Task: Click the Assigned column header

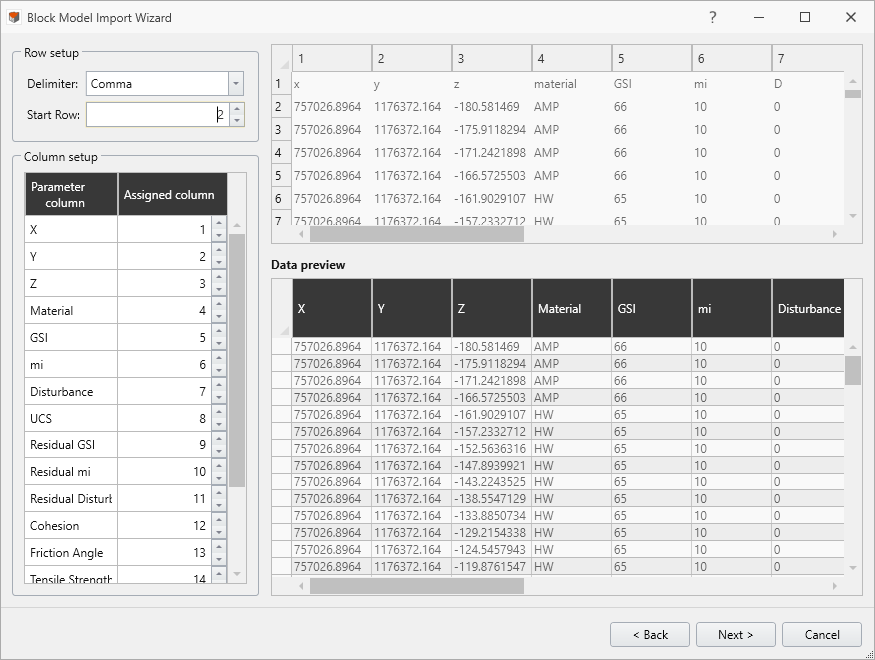Action: click(172, 194)
